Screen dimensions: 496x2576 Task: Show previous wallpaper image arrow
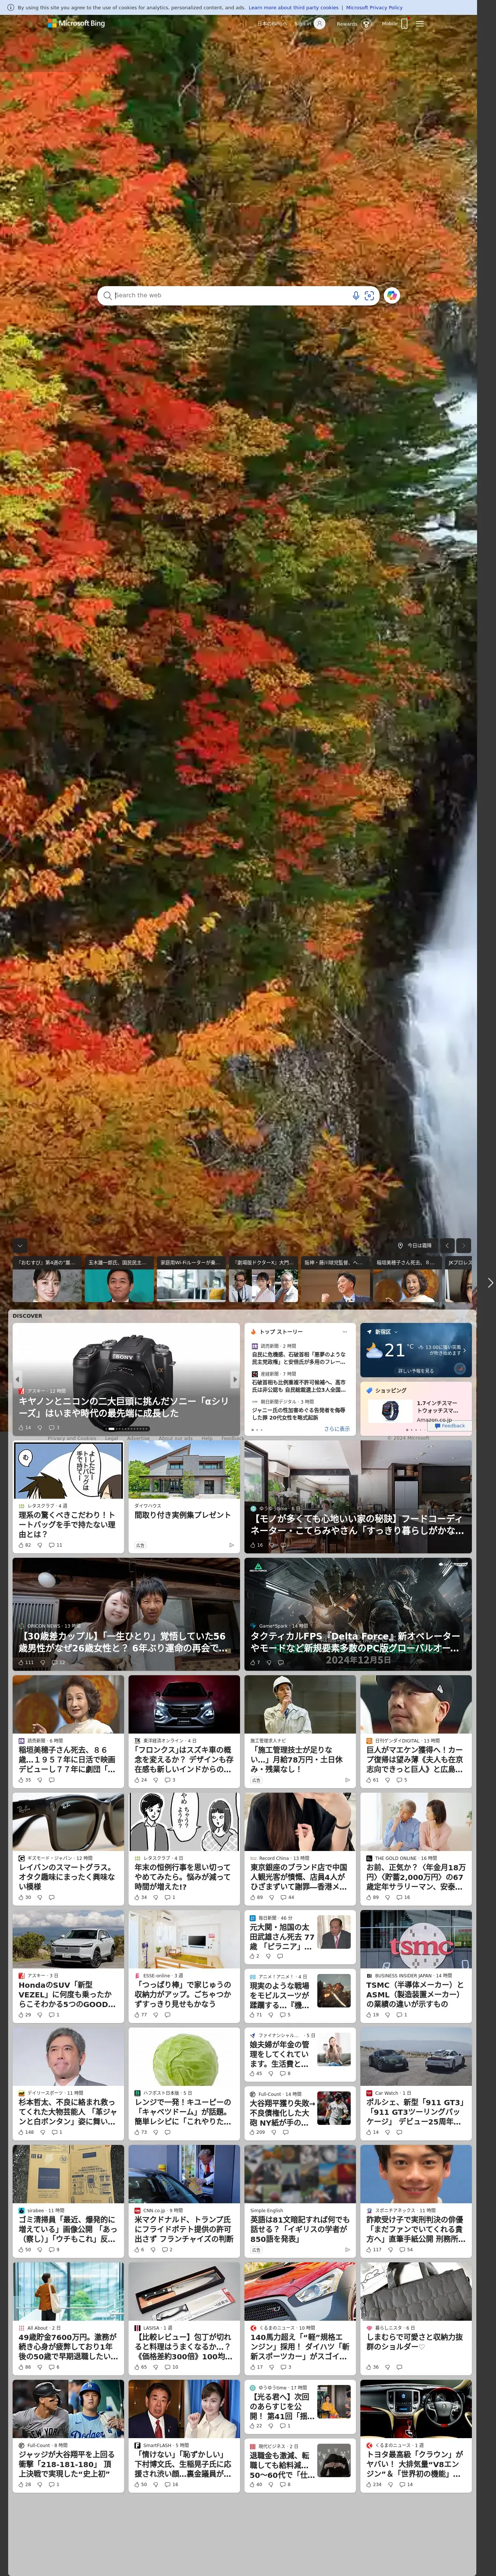click(x=447, y=1246)
